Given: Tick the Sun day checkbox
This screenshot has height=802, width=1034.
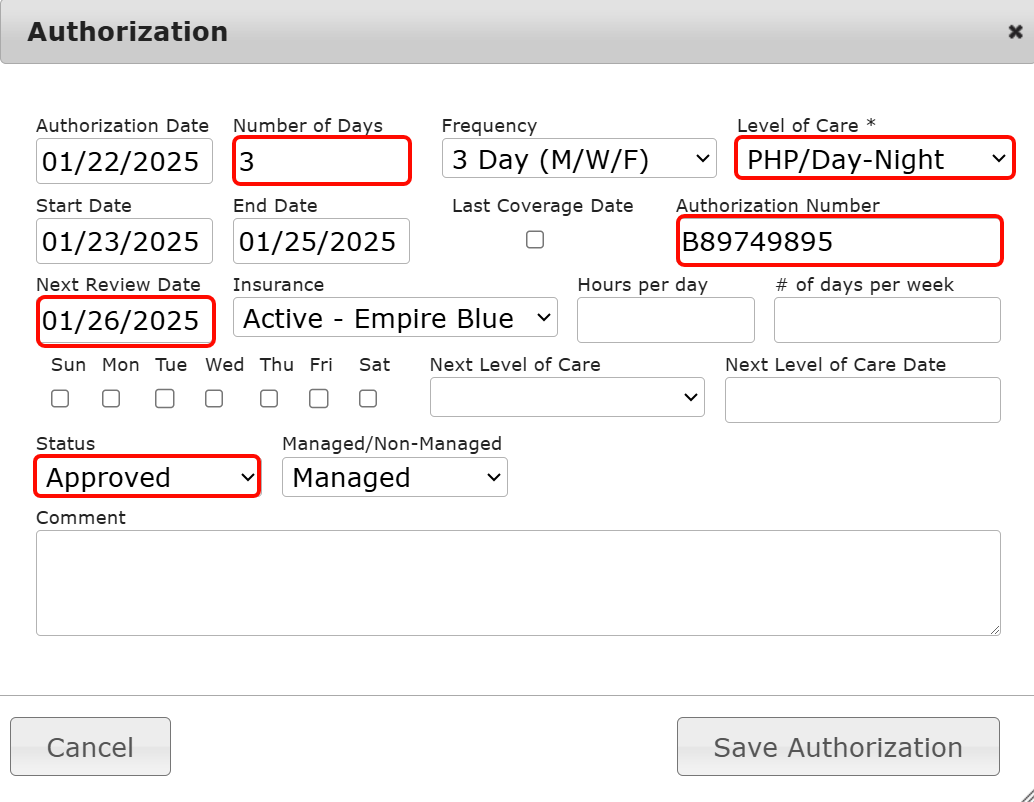Looking at the screenshot, I should click(x=60, y=399).
